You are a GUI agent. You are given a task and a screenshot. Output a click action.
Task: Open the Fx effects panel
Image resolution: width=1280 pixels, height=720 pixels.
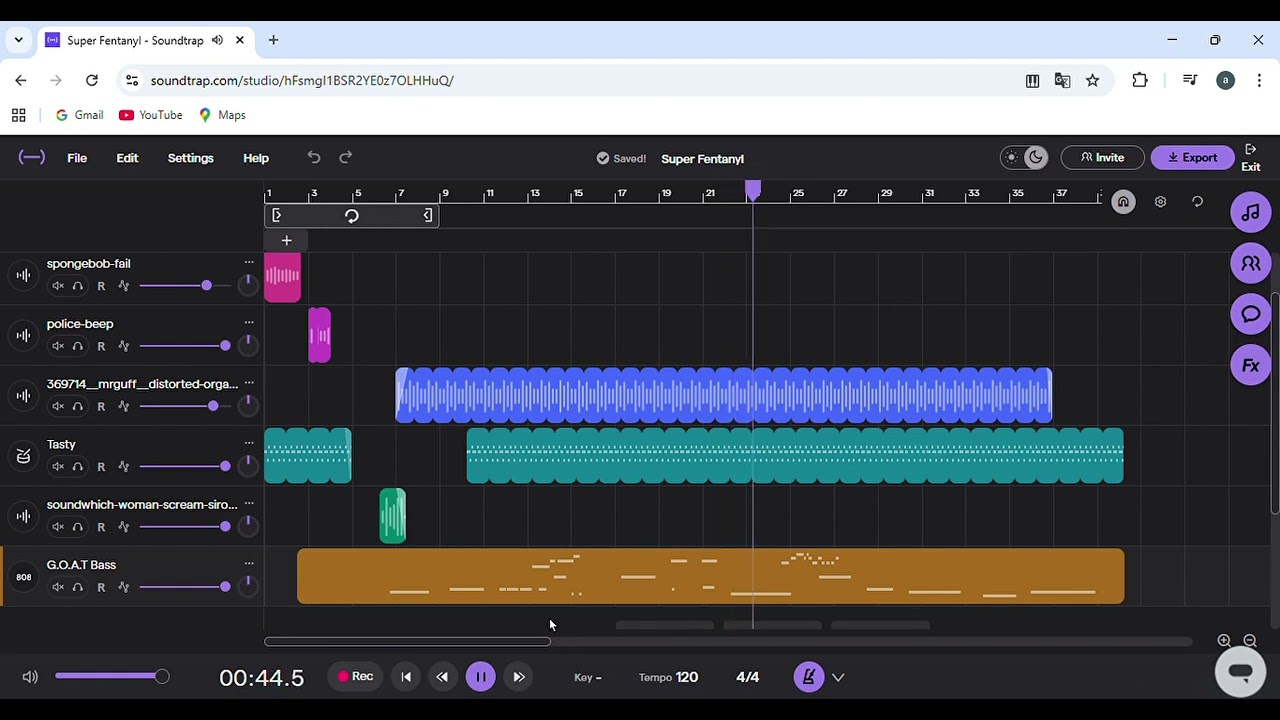[1250, 366]
